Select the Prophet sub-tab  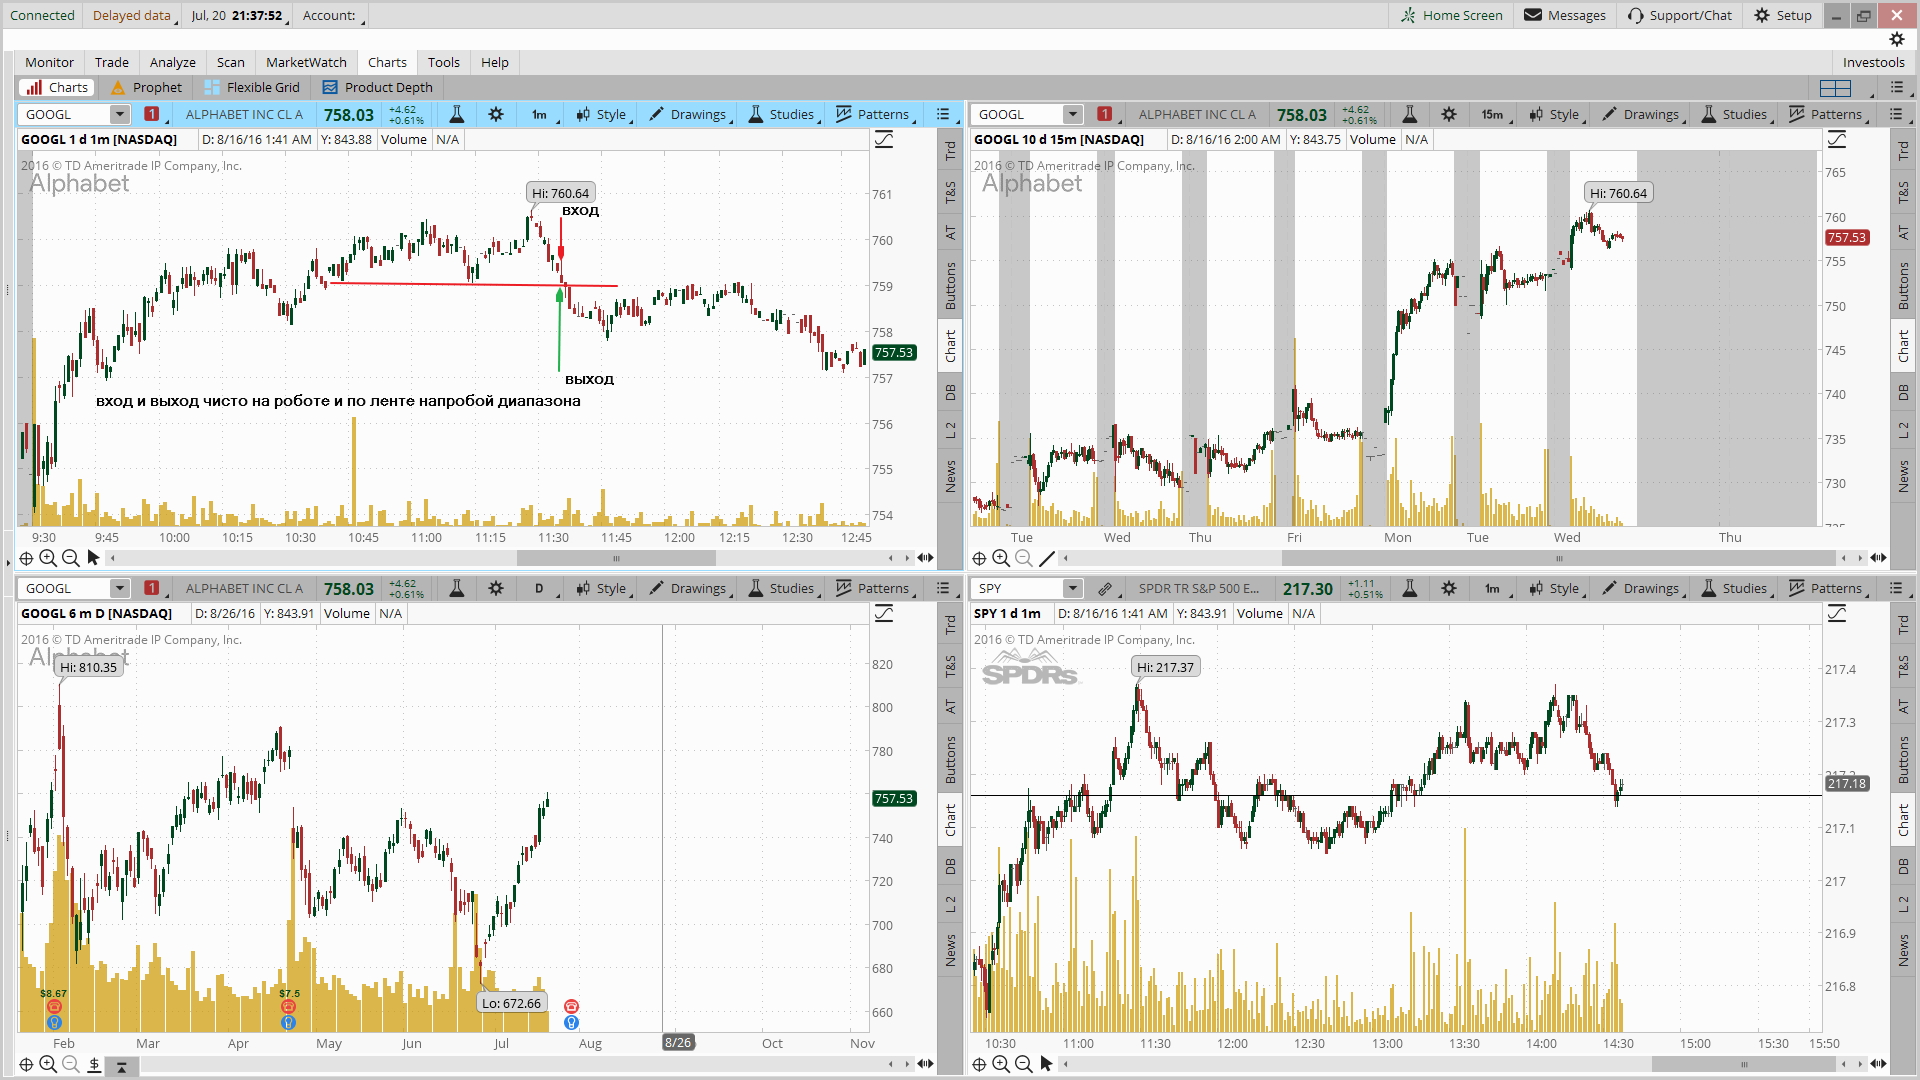coord(147,88)
